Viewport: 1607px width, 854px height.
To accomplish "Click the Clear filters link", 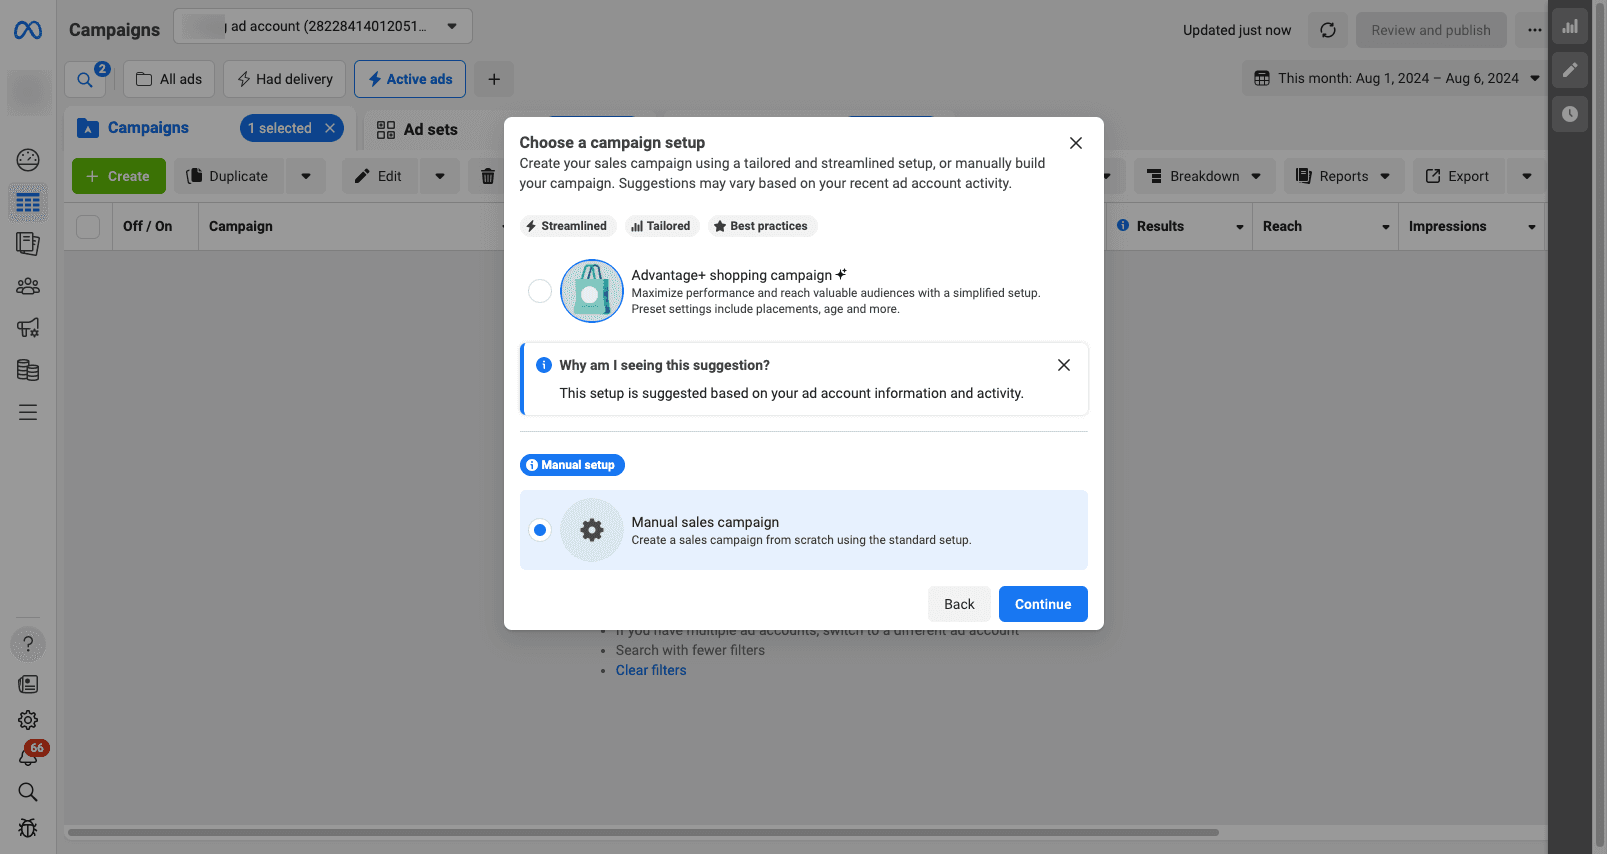I will click(x=651, y=670).
